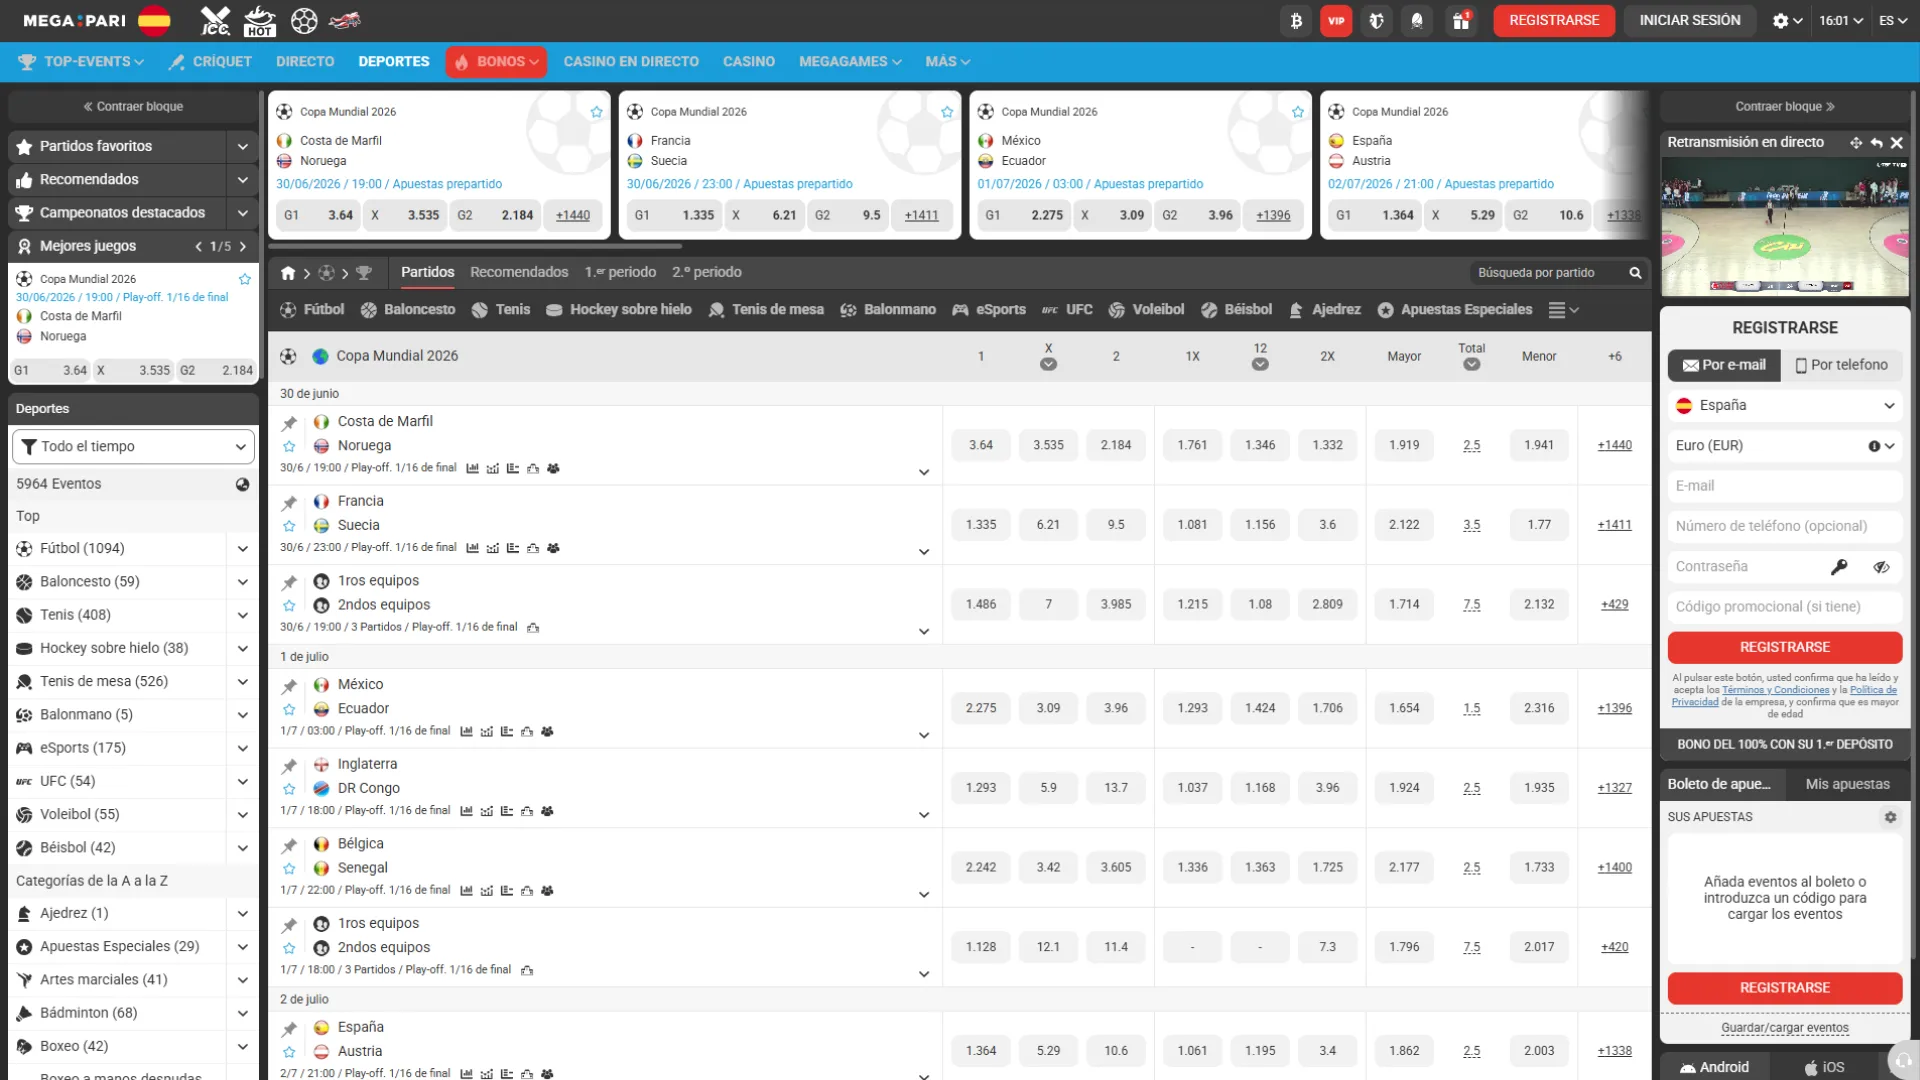The width and height of the screenshot is (1920, 1080).
Task: Open settings gear in top bar
Action: pyautogui.click(x=1787, y=21)
